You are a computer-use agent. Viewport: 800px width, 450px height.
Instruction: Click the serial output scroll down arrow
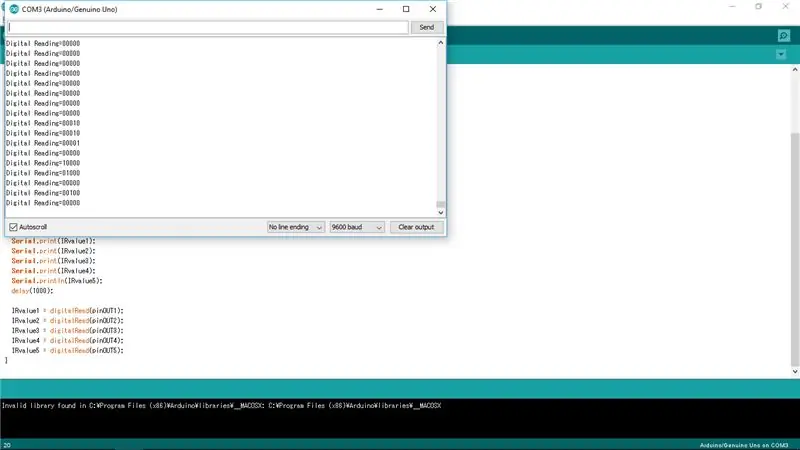click(441, 212)
